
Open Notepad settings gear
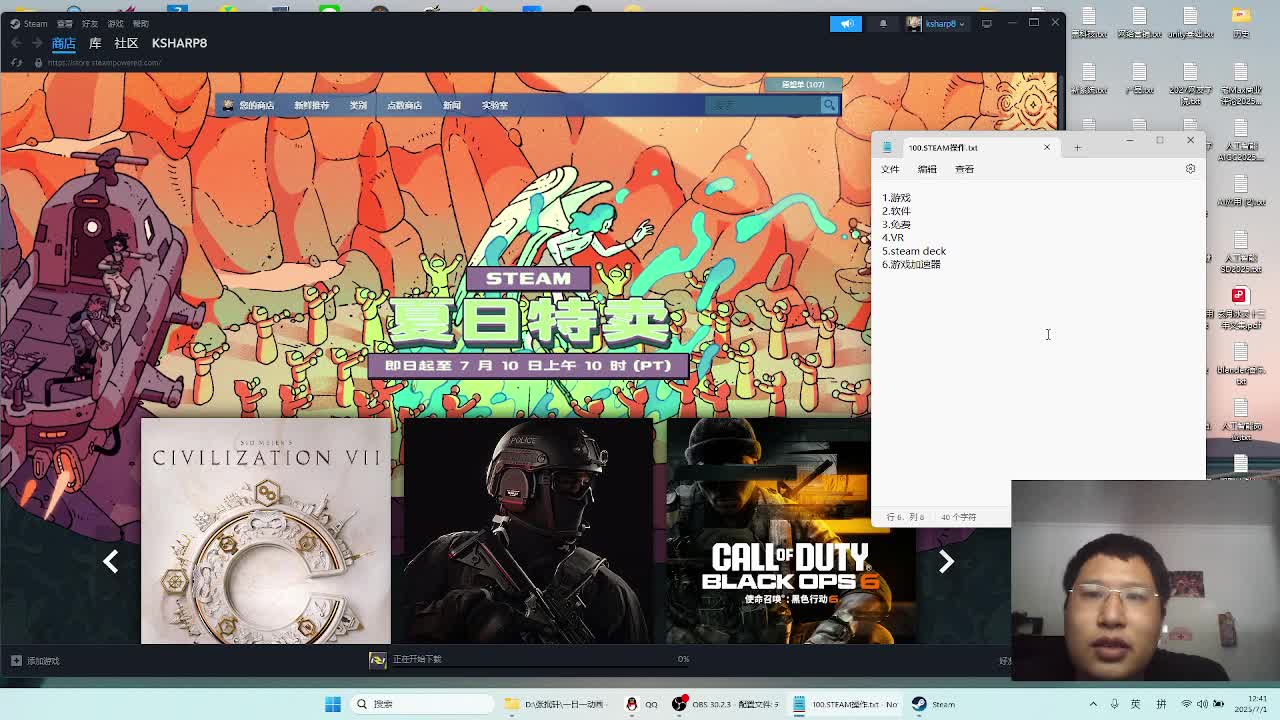1190,169
